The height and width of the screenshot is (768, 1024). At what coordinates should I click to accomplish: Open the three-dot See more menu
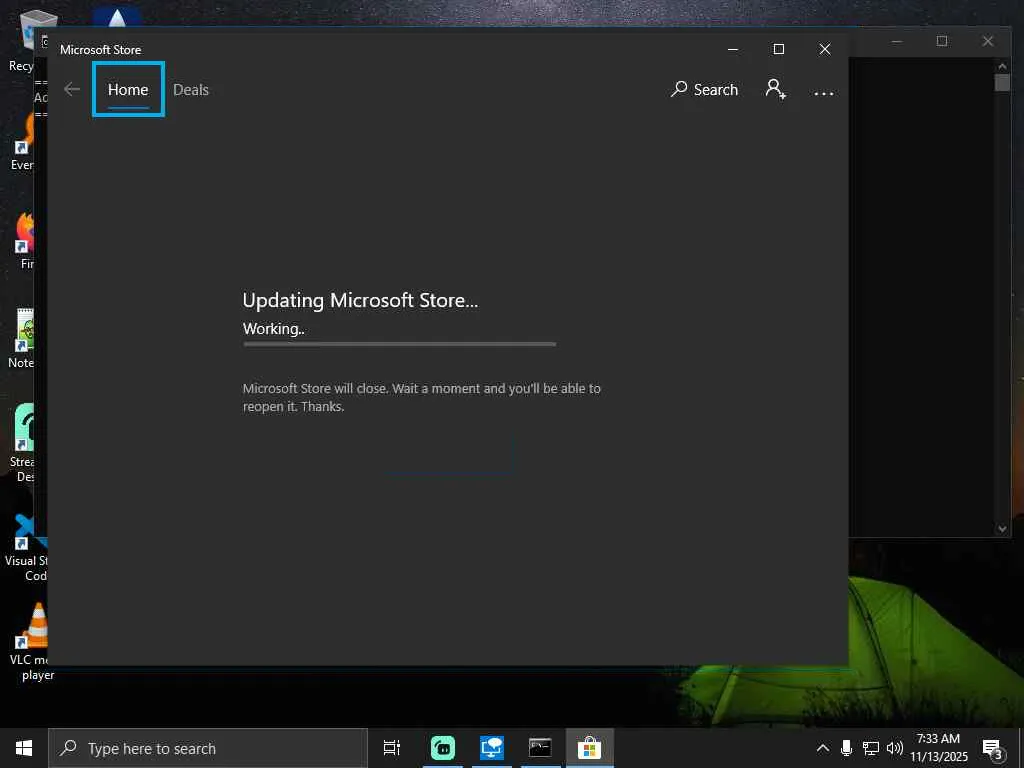[824, 93]
